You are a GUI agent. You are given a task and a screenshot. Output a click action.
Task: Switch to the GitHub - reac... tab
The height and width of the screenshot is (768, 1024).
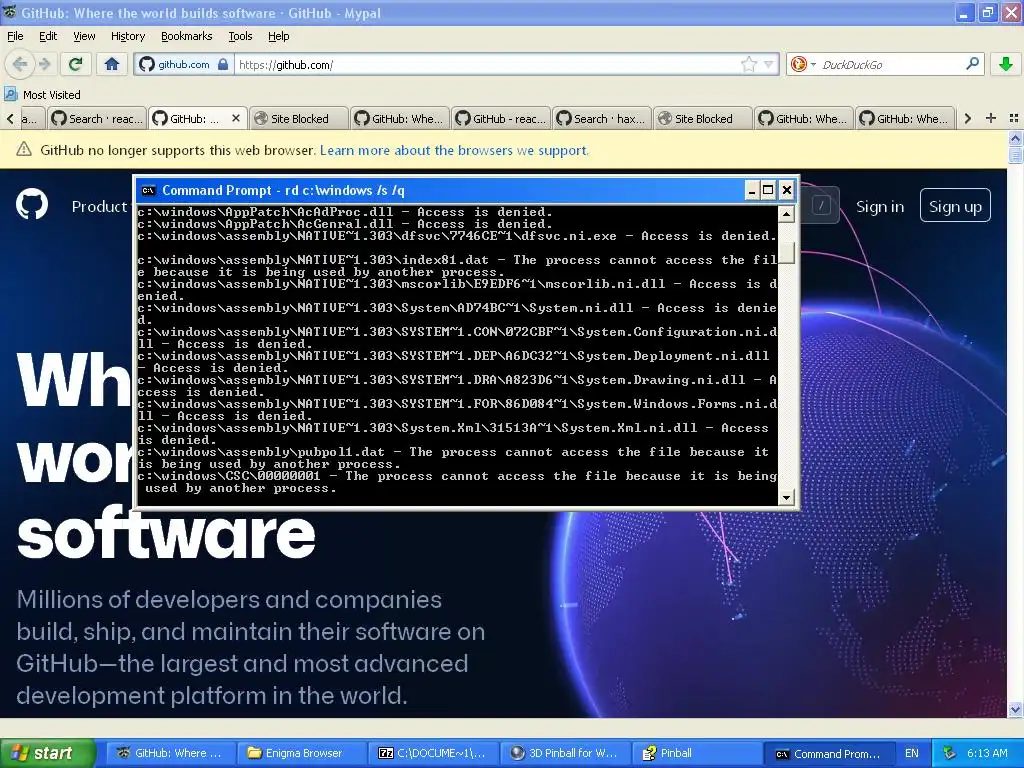click(x=501, y=118)
